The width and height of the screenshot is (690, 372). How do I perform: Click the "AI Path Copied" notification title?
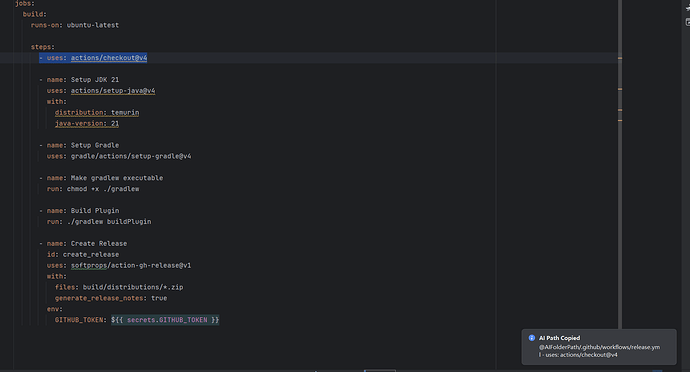click(x=559, y=338)
